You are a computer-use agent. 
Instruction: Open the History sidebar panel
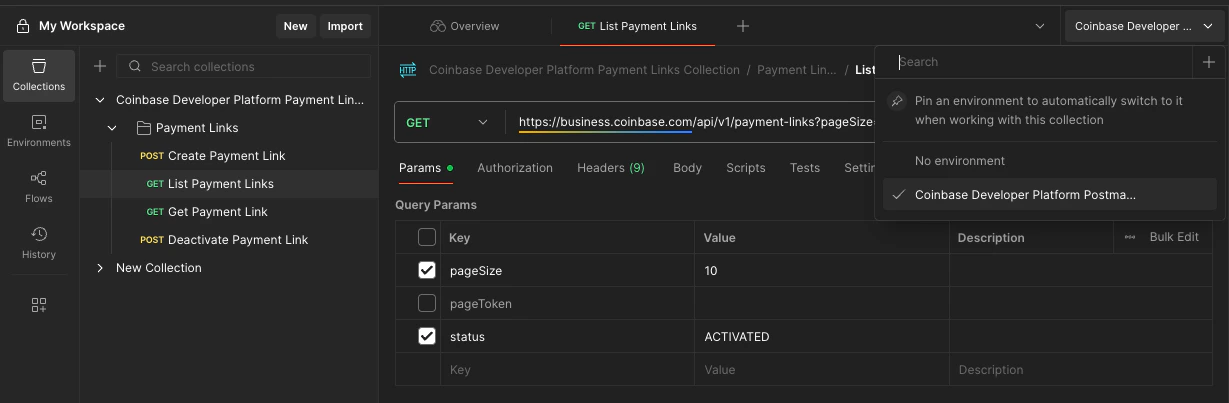click(x=39, y=244)
